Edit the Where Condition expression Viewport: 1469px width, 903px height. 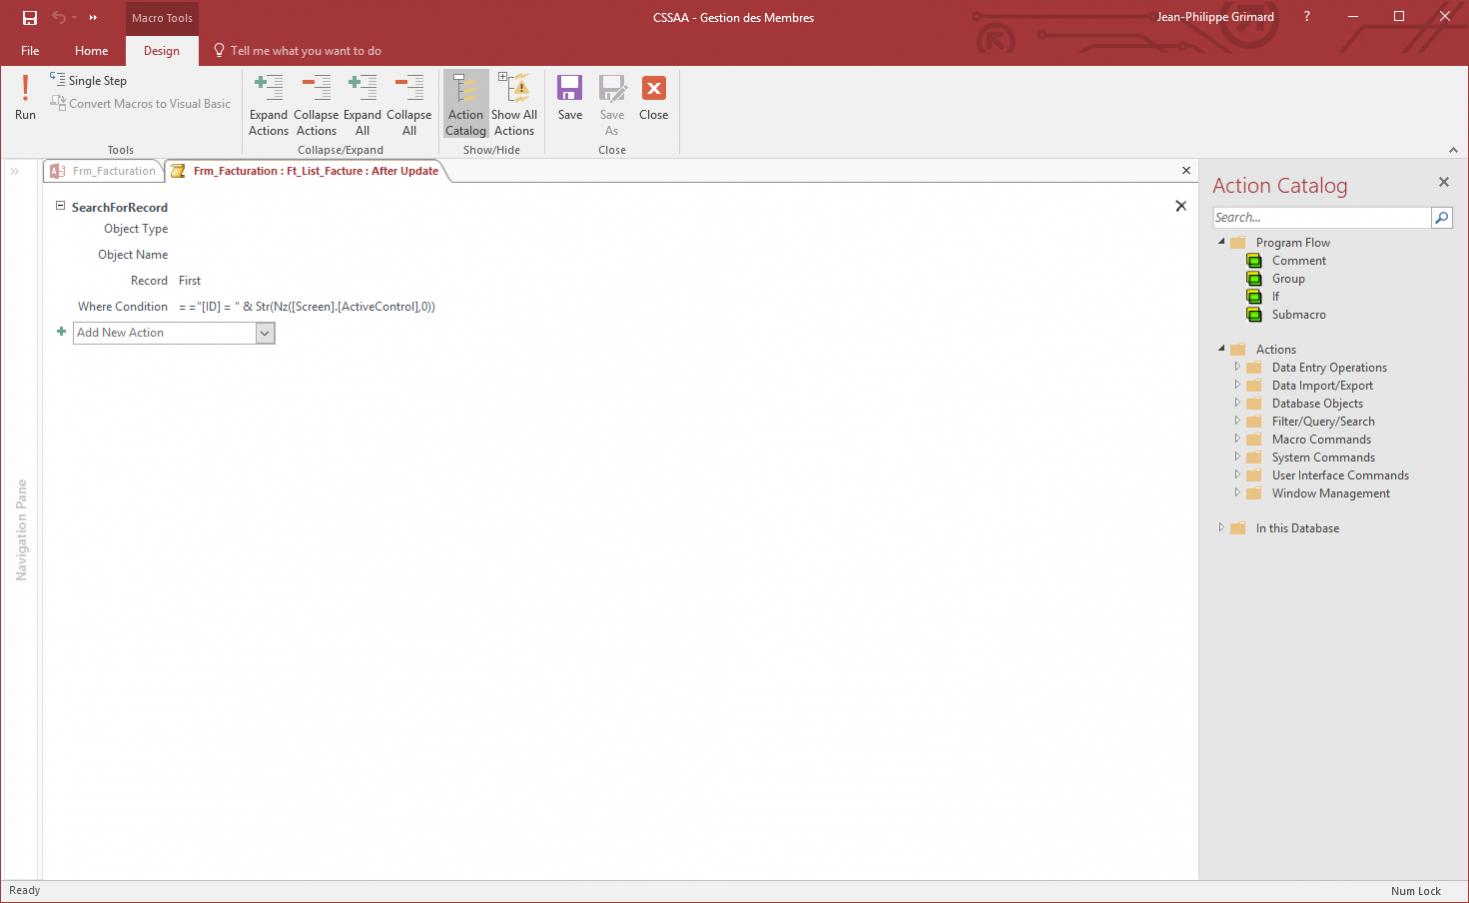(x=307, y=307)
